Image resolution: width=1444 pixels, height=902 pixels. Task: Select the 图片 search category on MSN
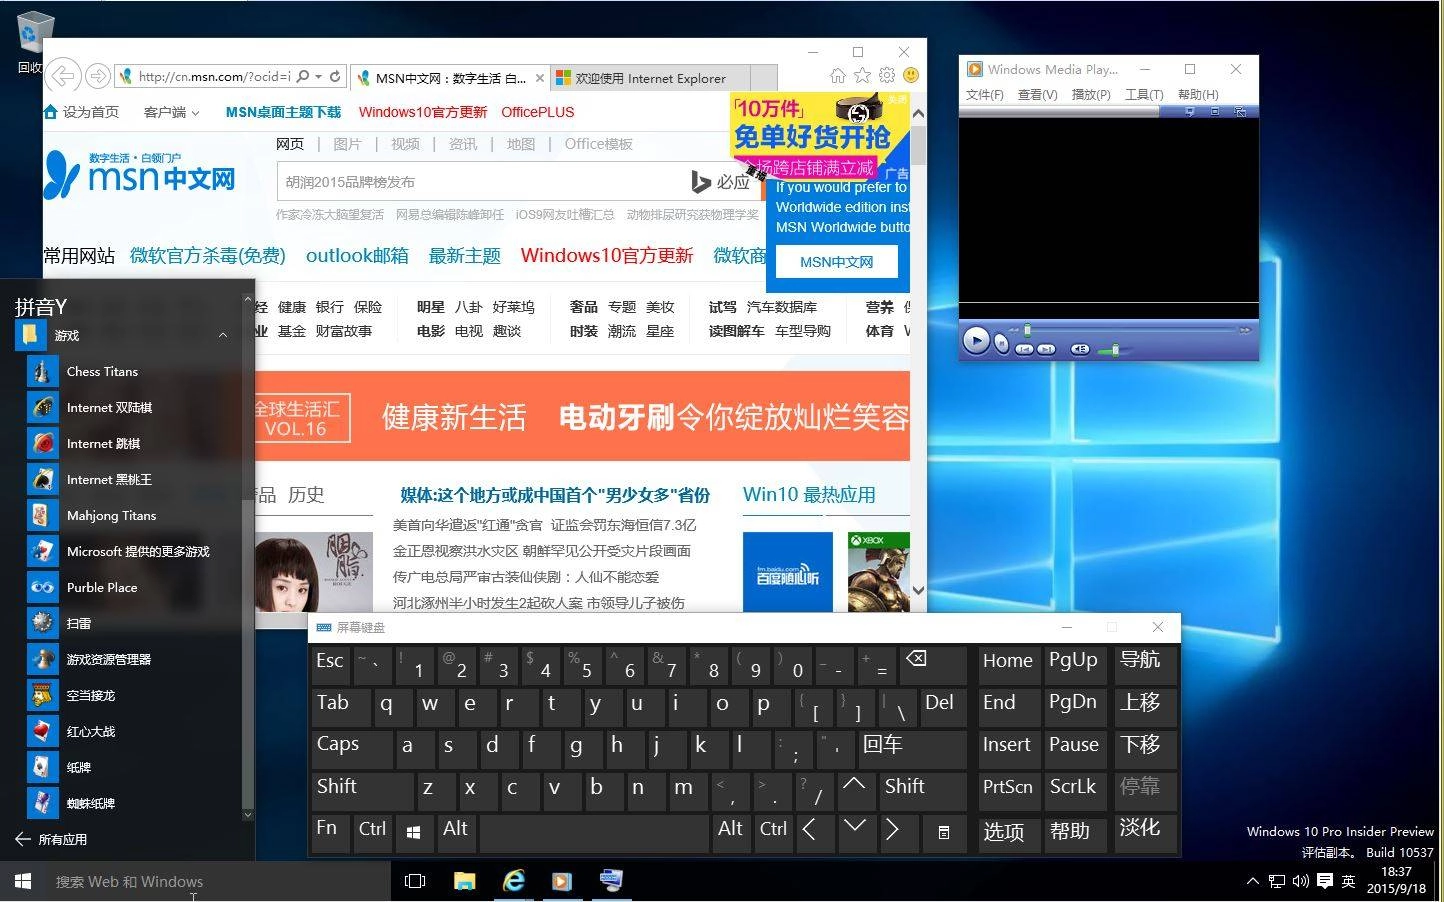pyautogui.click(x=347, y=144)
